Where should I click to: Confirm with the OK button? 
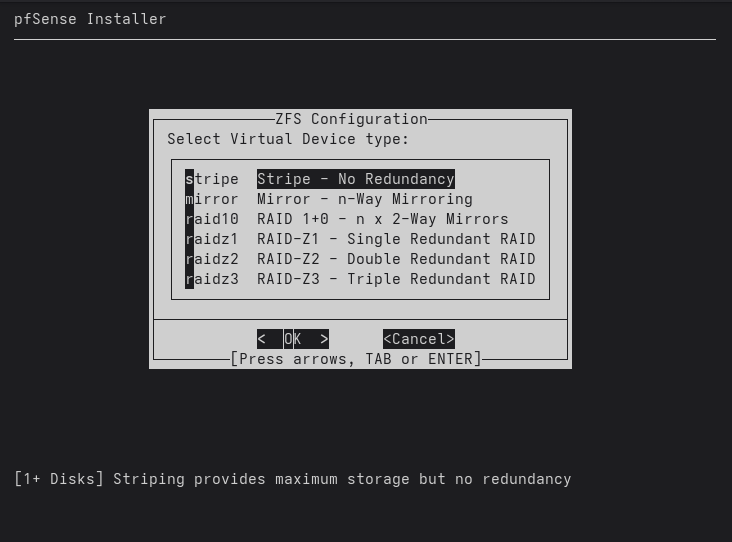pyautogui.click(x=293, y=339)
